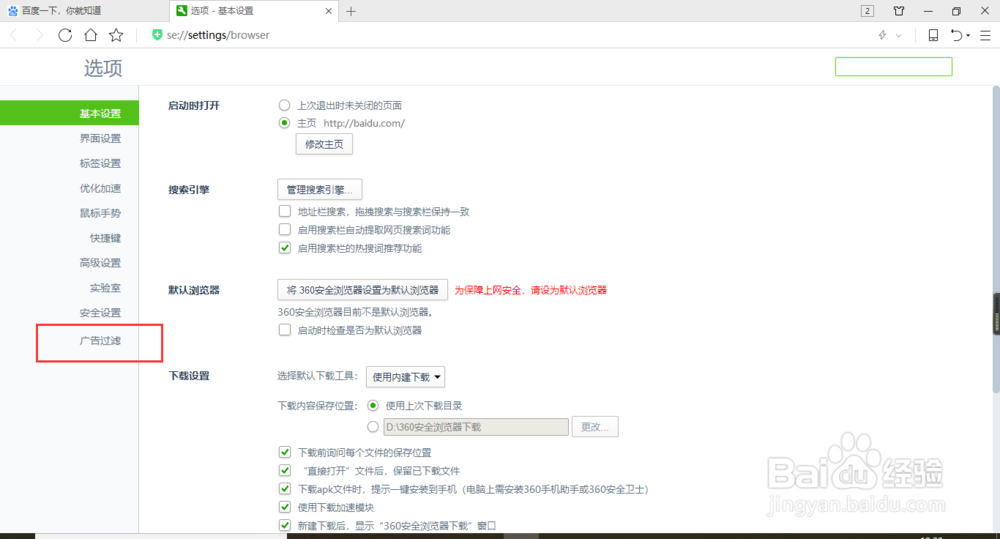Enable 启动时检查是否为默认浏览器 checkbox

click(x=285, y=330)
